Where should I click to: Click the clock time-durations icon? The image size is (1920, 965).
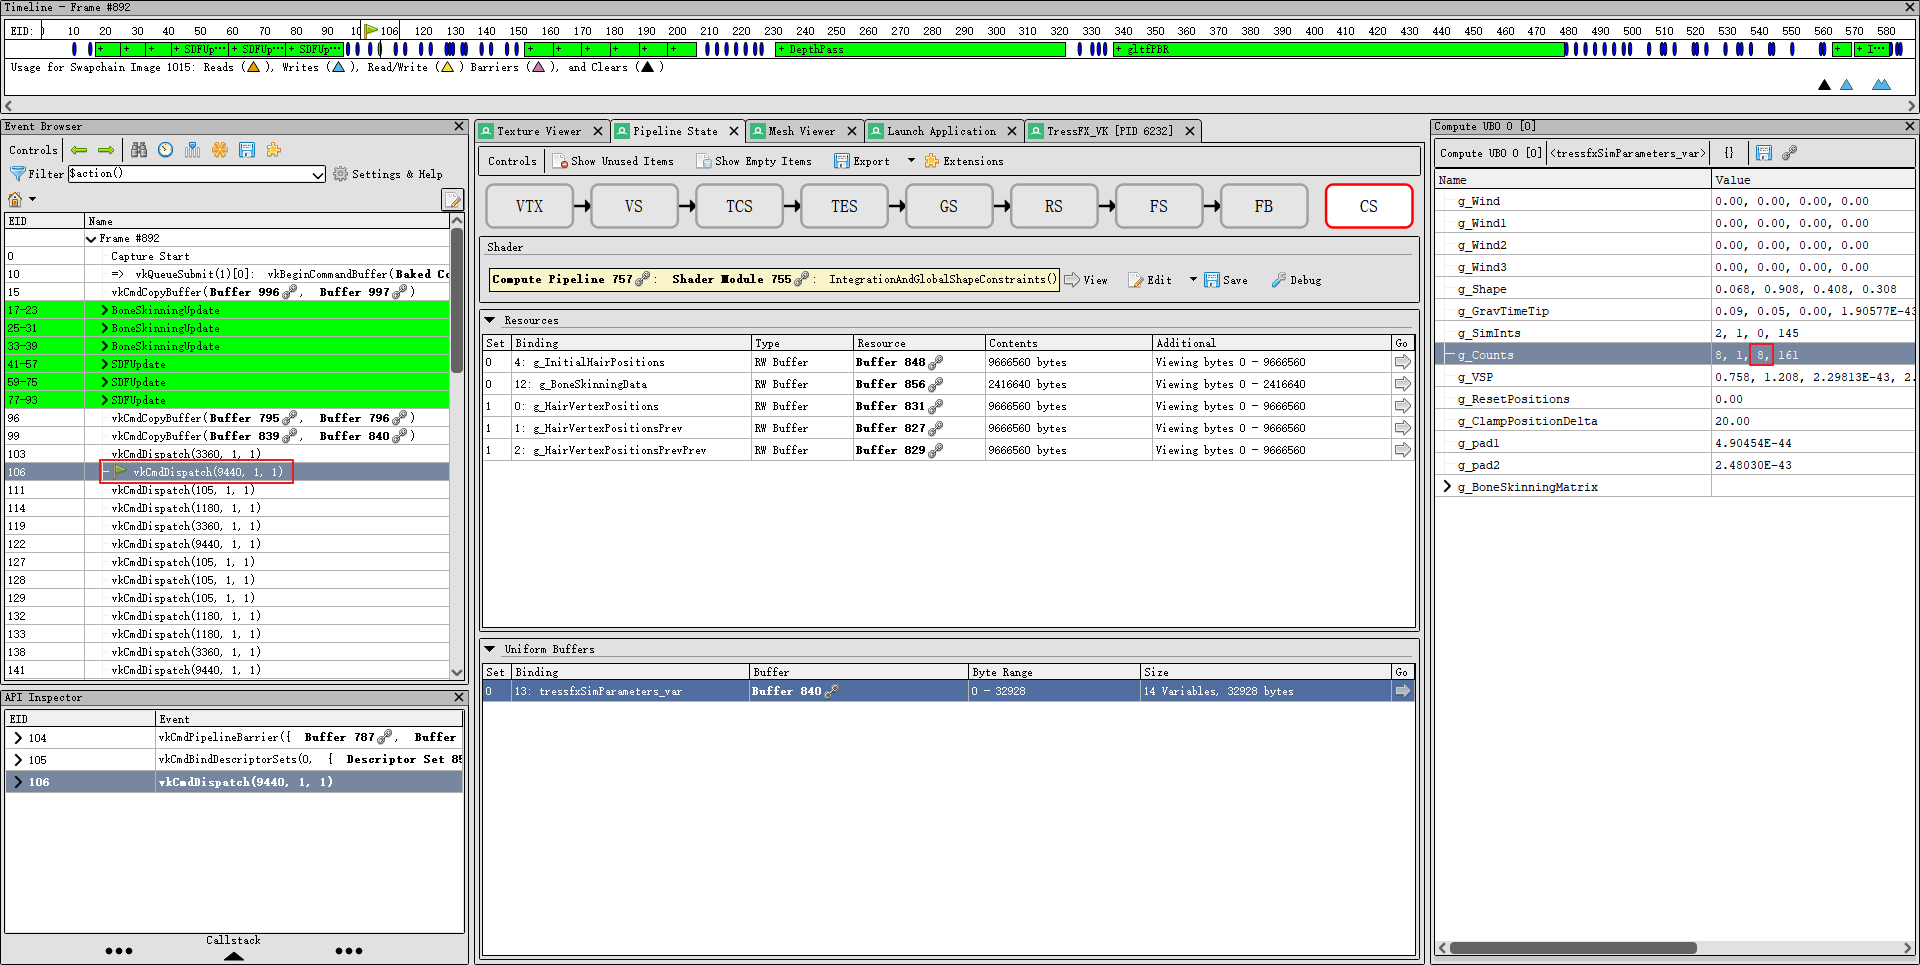[x=166, y=150]
